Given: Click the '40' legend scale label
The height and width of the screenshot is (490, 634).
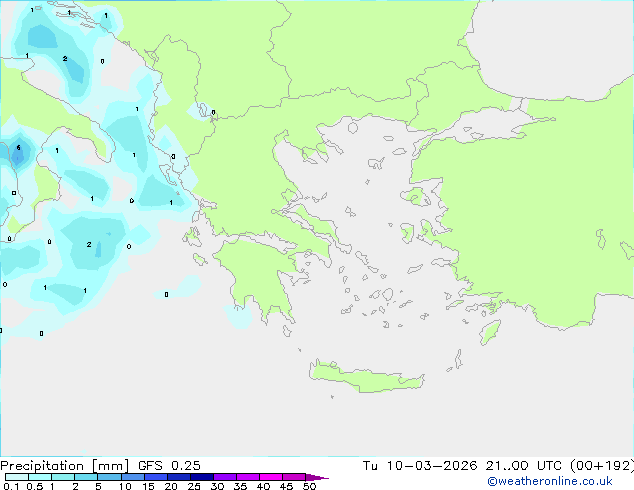Looking at the screenshot, I should (x=263, y=486).
